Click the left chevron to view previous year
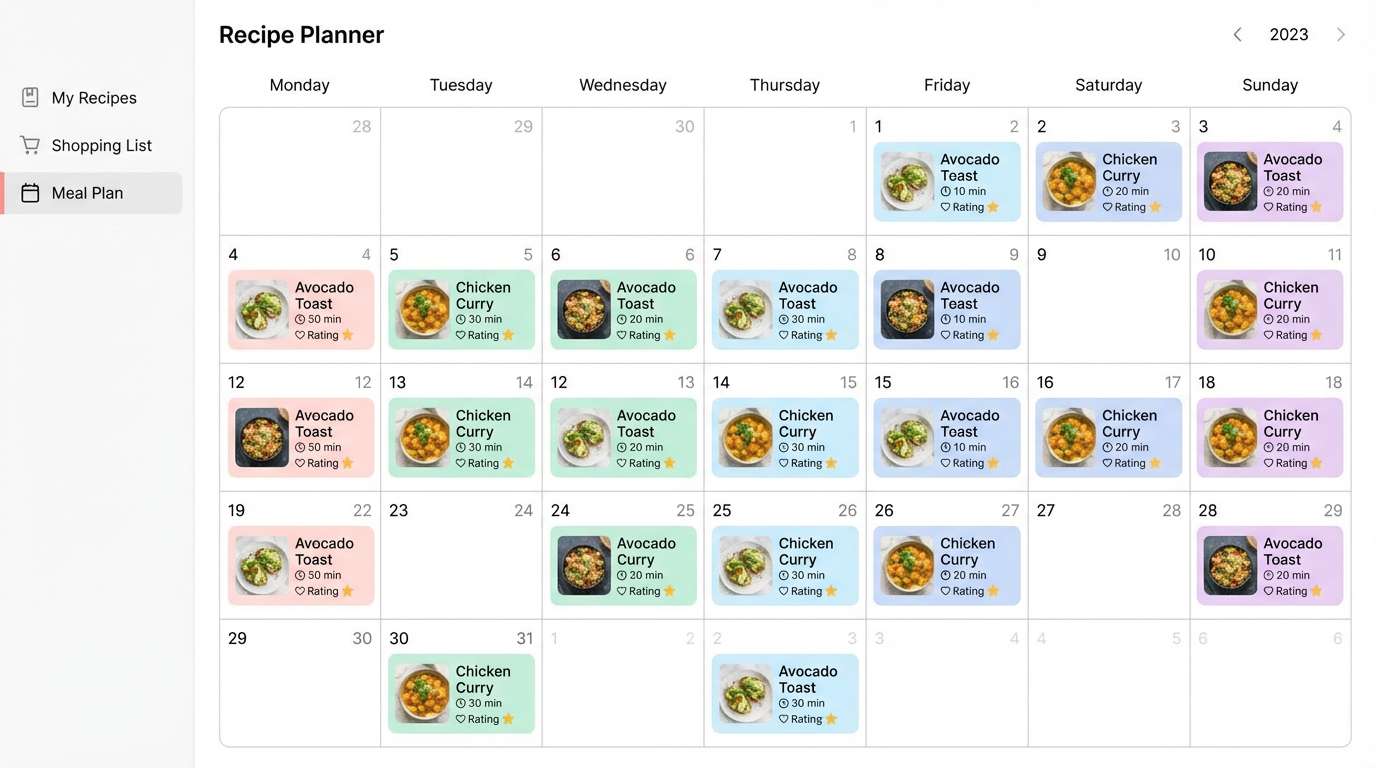The height and width of the screenshot is (768, 1376). 1237,33
